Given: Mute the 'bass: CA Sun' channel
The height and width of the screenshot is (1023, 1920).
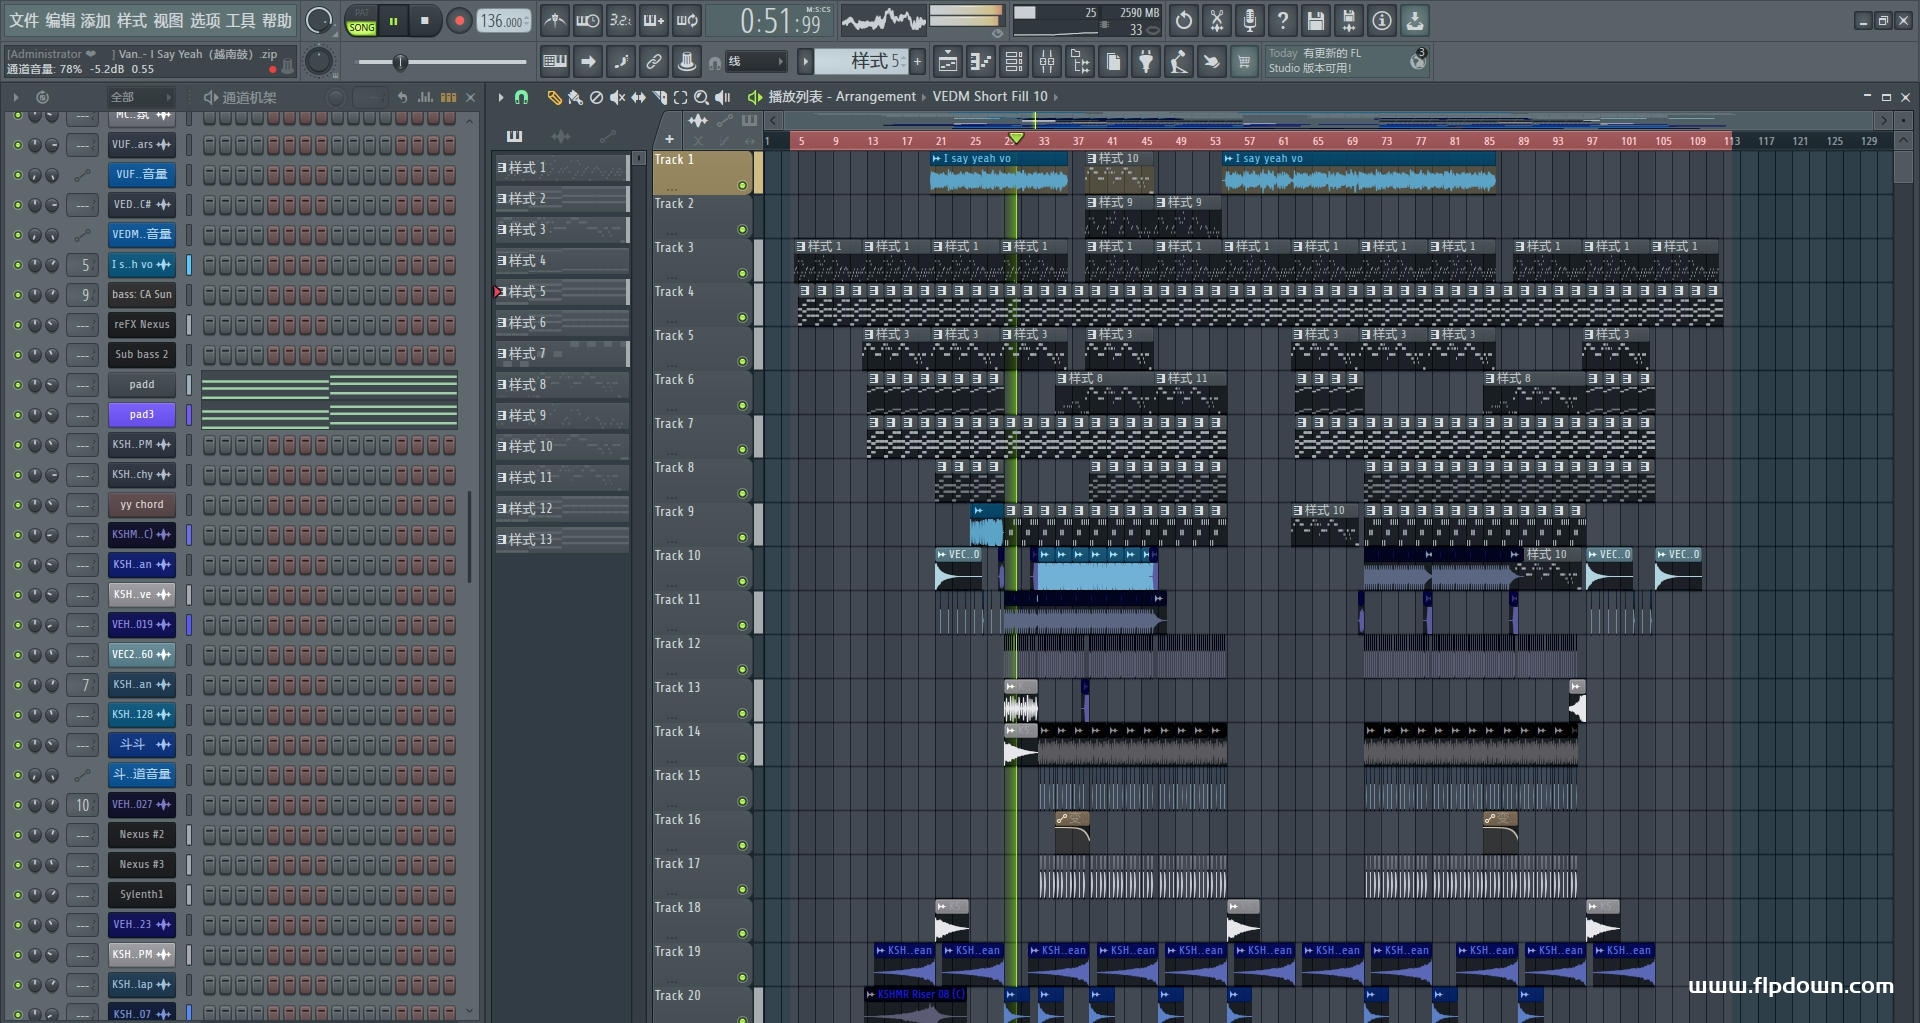Looking at the screenshot, I should [17, 295].
